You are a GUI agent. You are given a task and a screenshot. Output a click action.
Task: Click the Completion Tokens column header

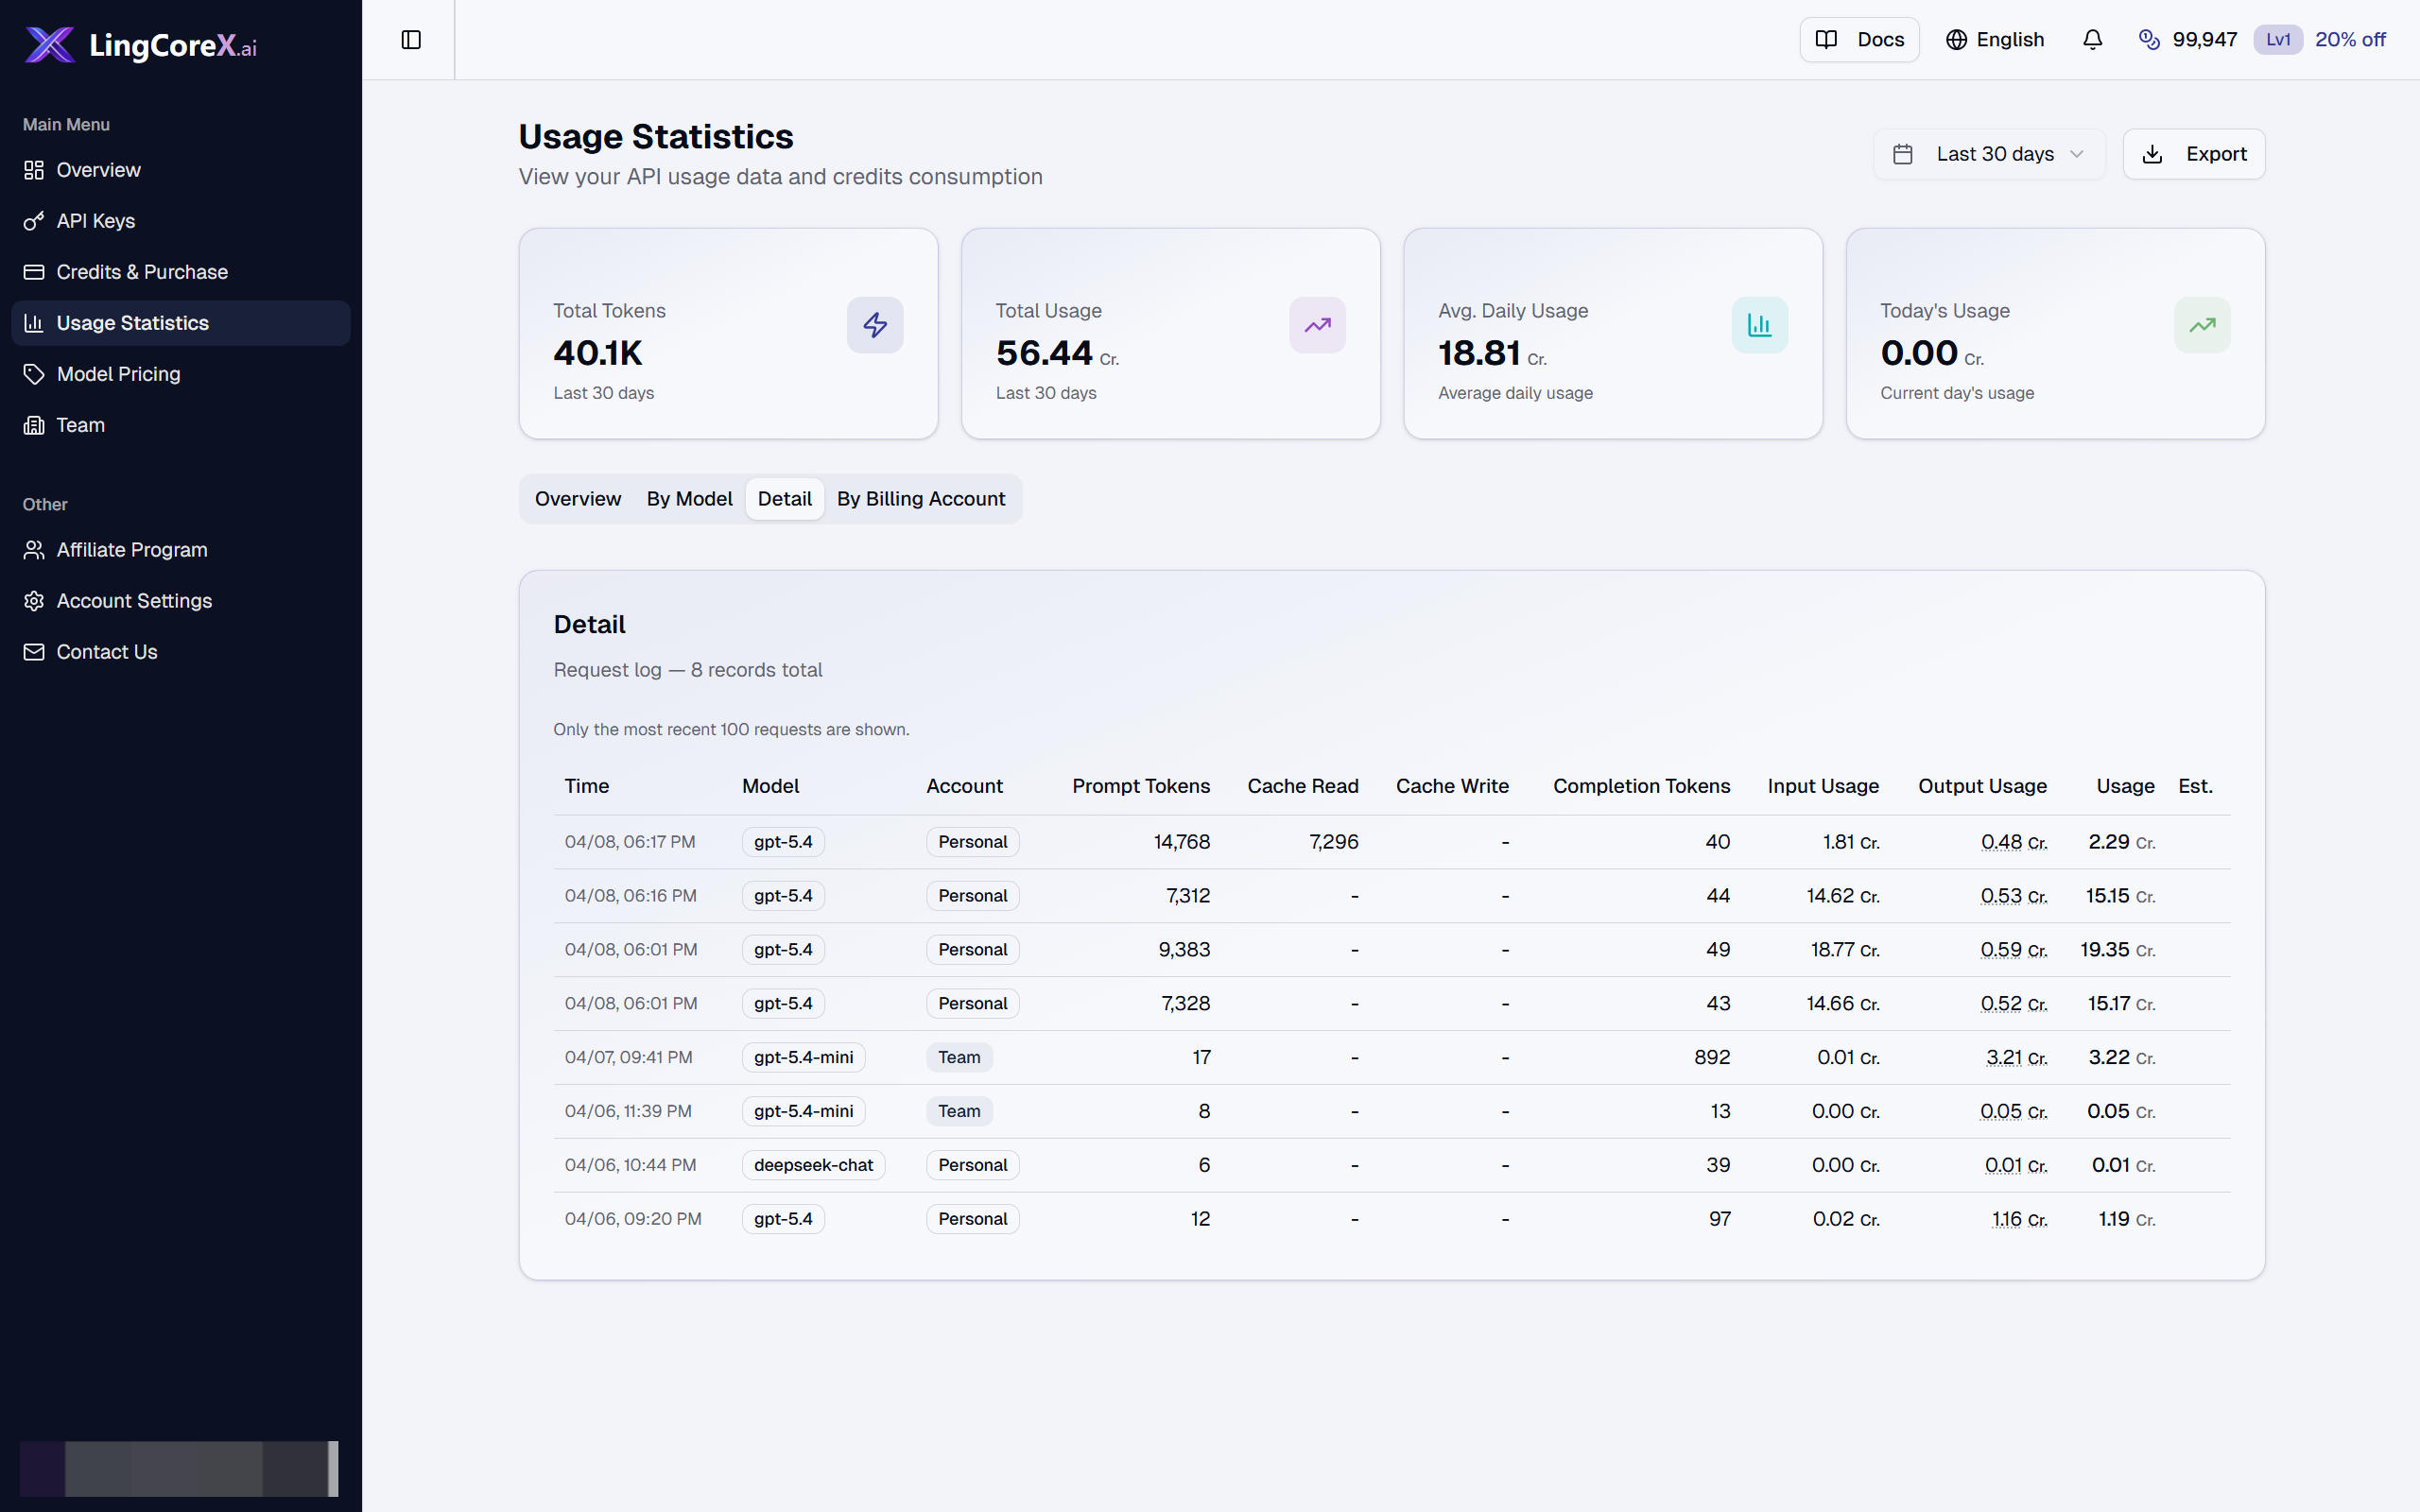[x=1641, y=786]
